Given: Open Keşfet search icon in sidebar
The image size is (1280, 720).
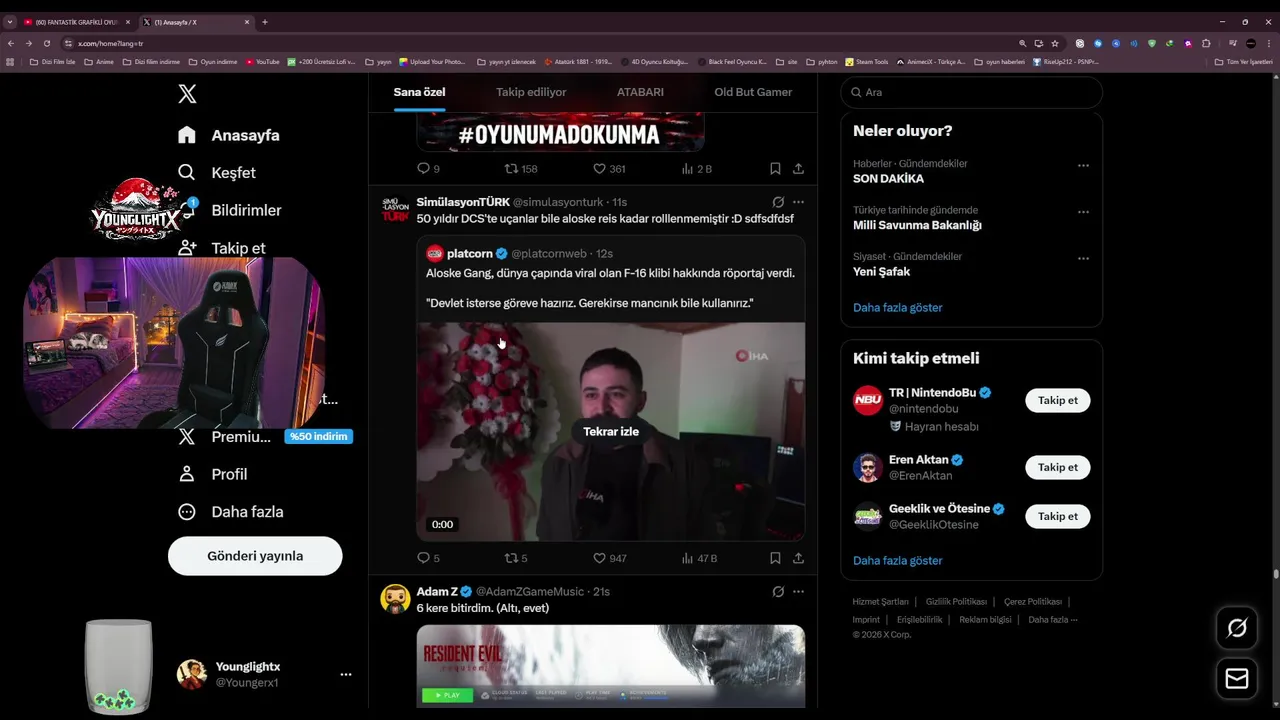Looking at the screenshot, I should point(187,172).
